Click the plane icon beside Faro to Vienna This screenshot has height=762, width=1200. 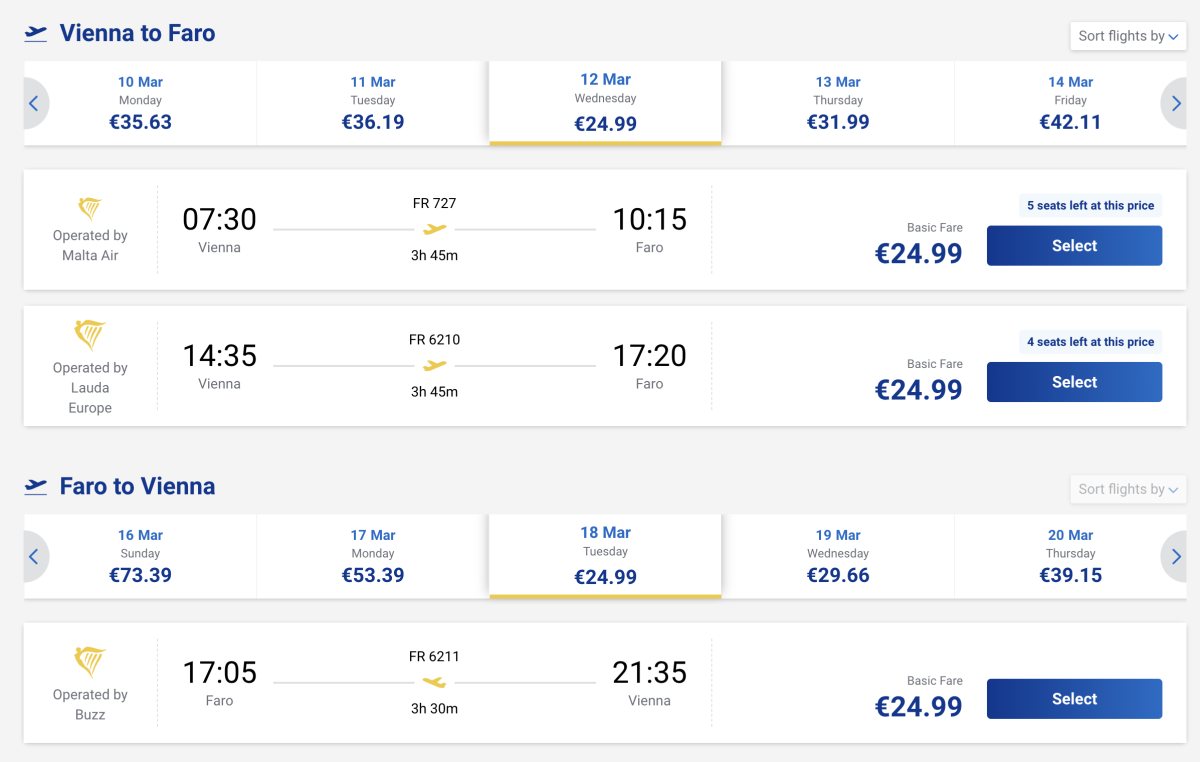pos(36,486)
